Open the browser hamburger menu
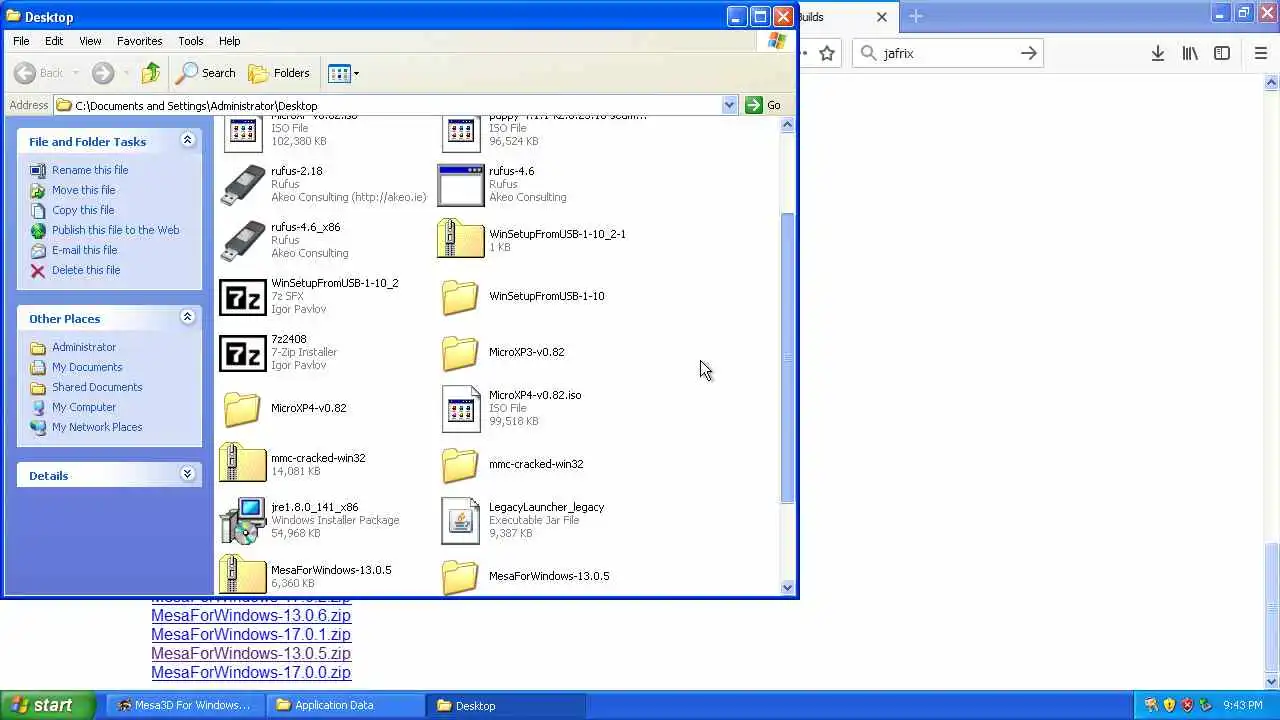1280x720 pixels. (x=1261, y=53)
